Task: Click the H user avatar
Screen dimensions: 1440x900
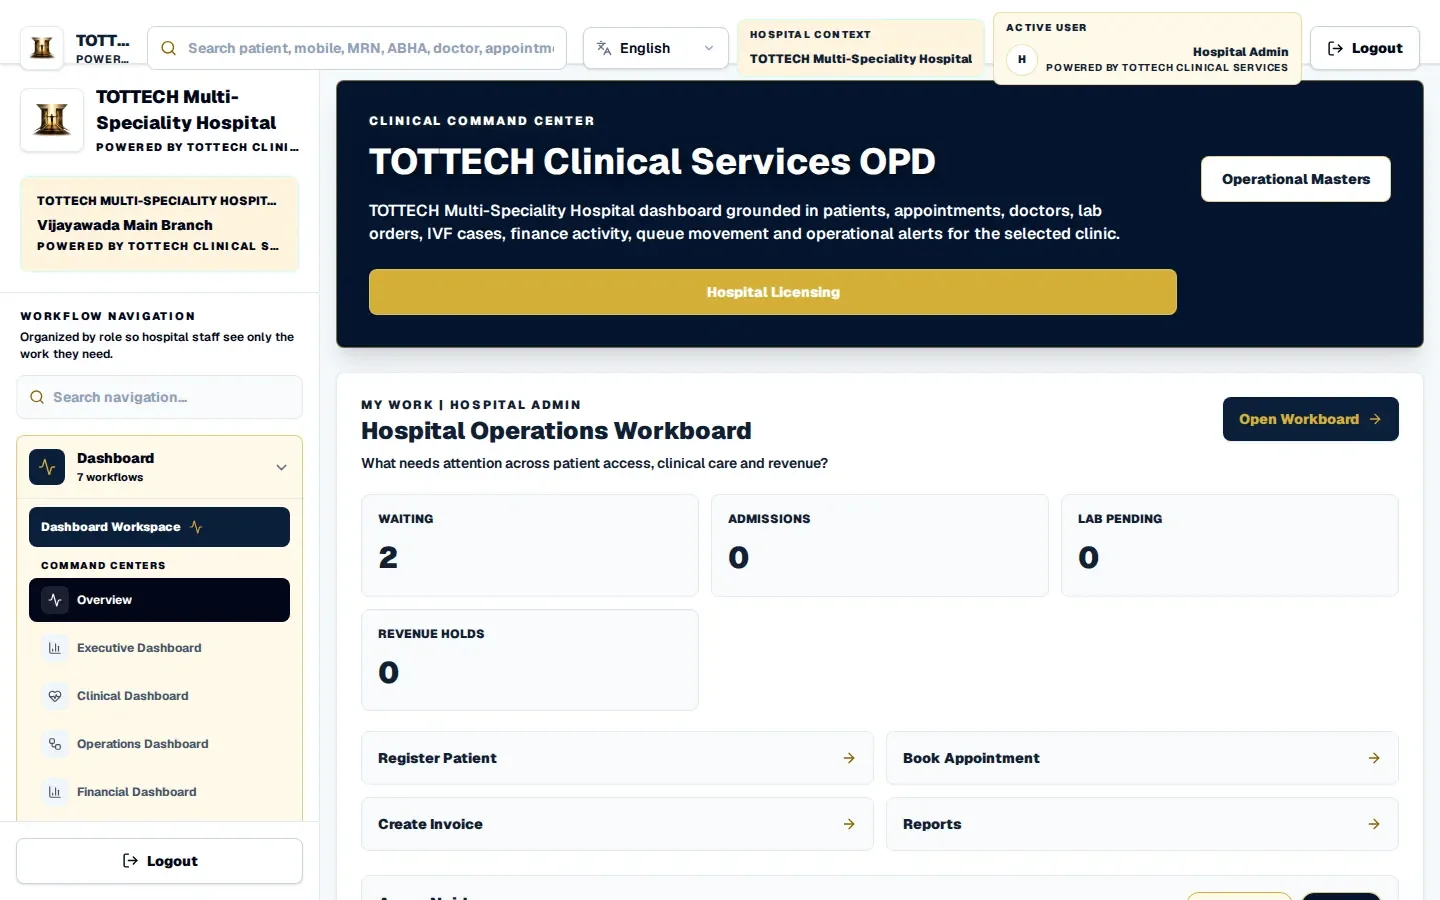Action: (1021, 59)
